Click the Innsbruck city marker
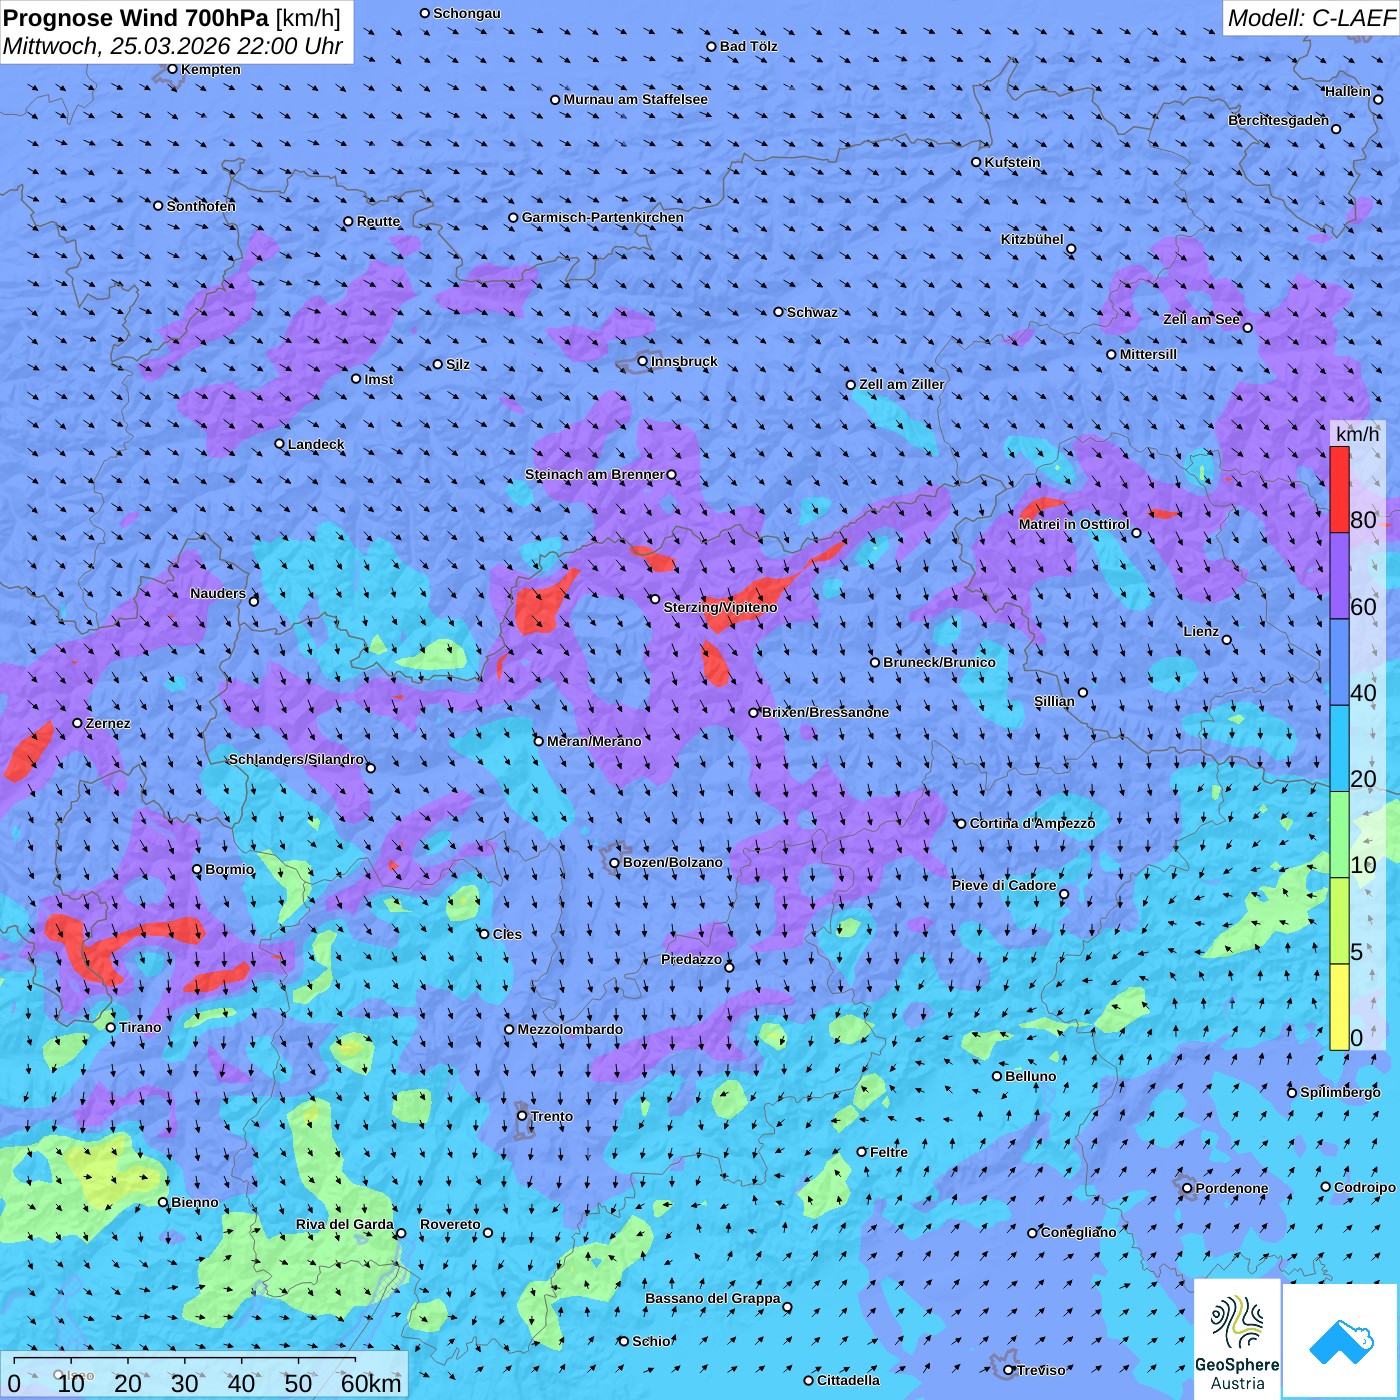This screenshot has height=1400, width=1400. (643, 361)
